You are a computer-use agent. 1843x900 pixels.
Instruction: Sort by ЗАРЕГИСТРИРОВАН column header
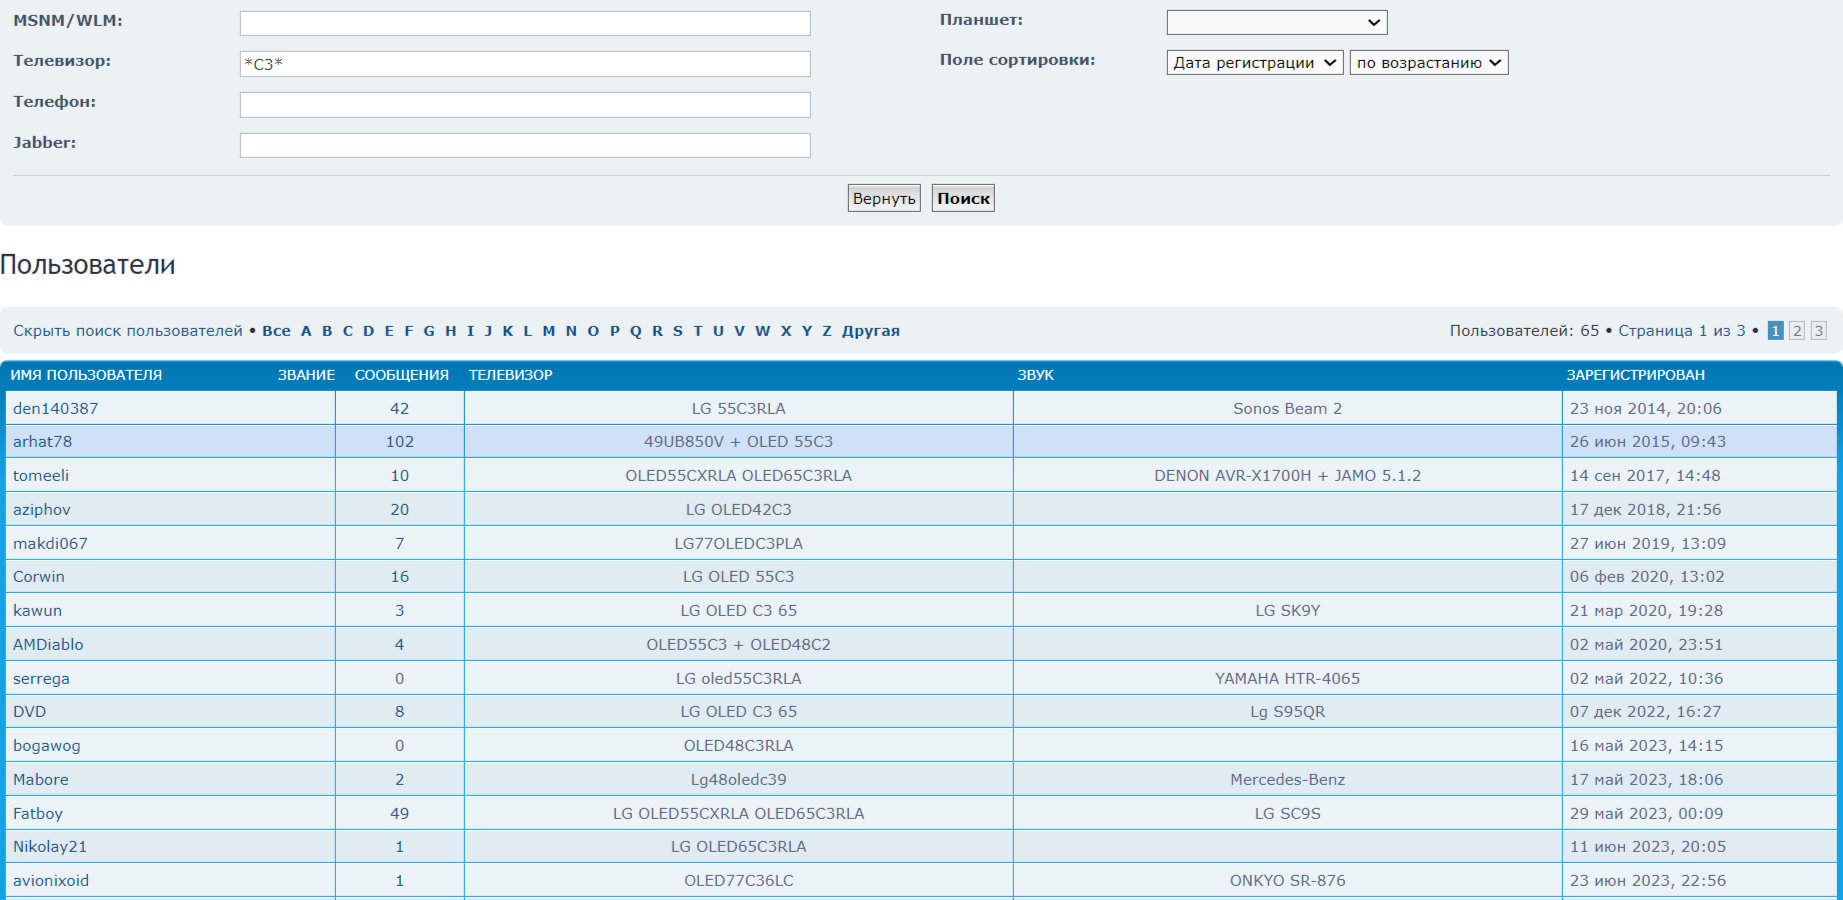(x=1635, y=375)
